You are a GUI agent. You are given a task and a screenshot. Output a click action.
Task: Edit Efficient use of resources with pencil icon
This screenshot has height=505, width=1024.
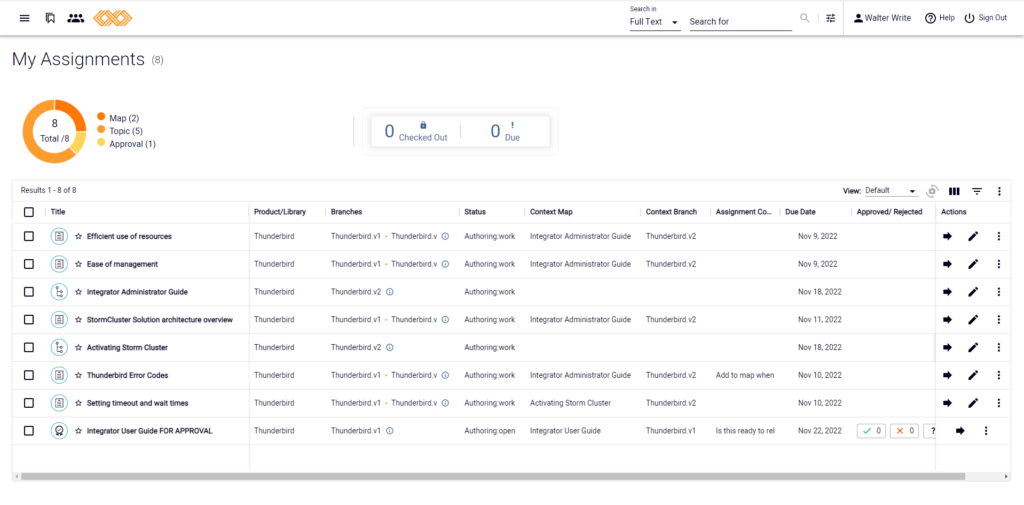tap(973, 236)
